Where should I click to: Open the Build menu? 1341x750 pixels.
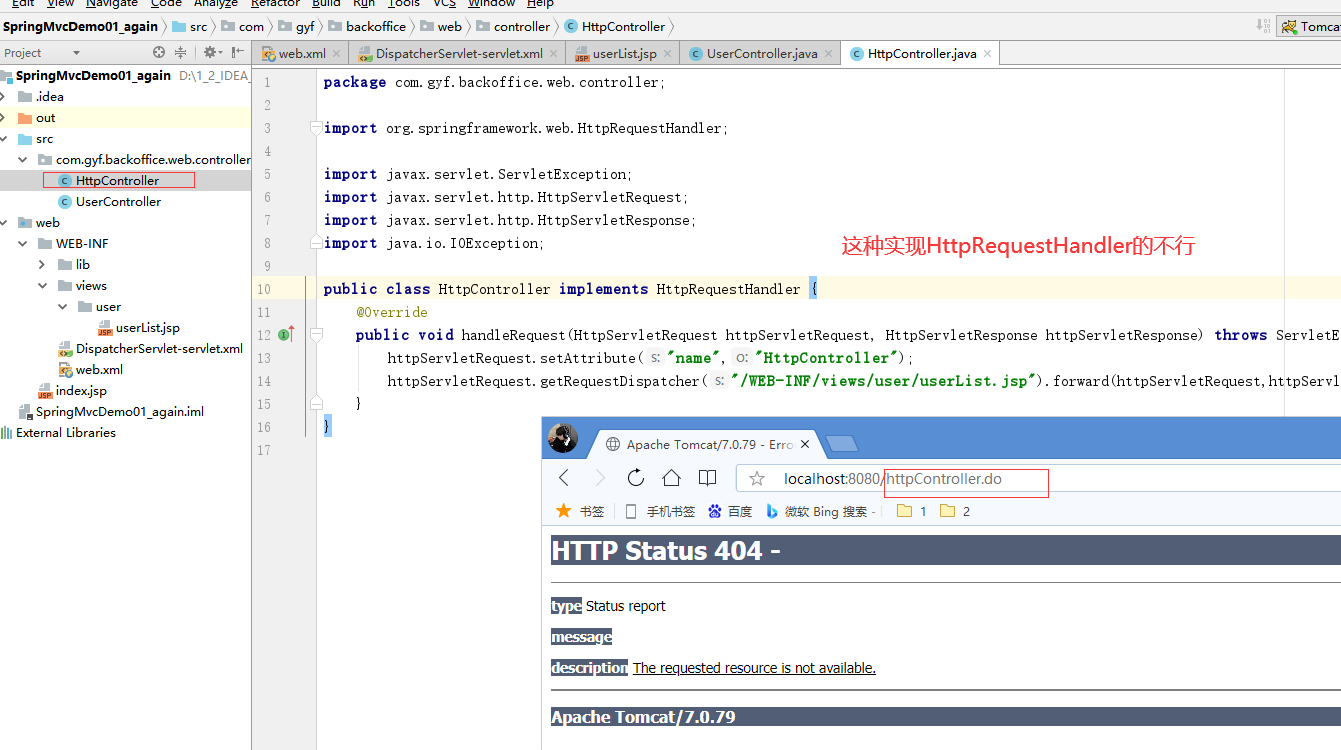(326, 4)
